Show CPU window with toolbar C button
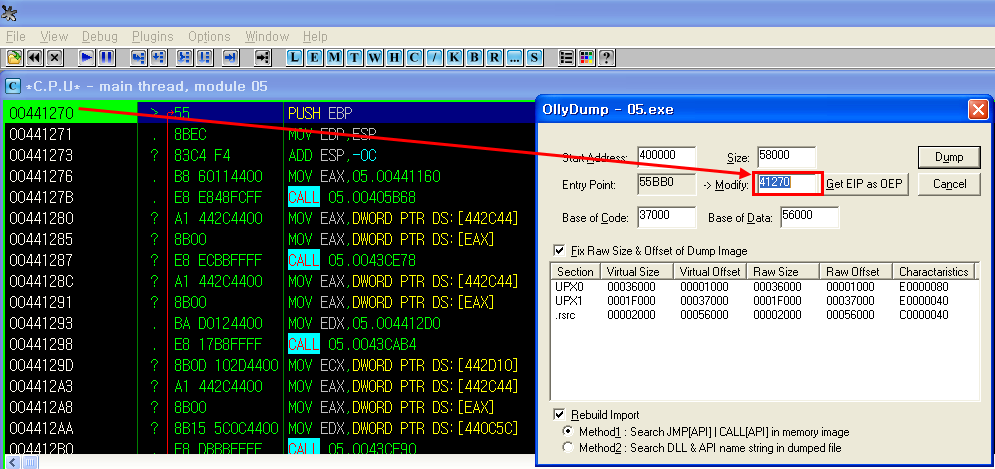This screenshot has width=995, height=469. pos(414,58)
